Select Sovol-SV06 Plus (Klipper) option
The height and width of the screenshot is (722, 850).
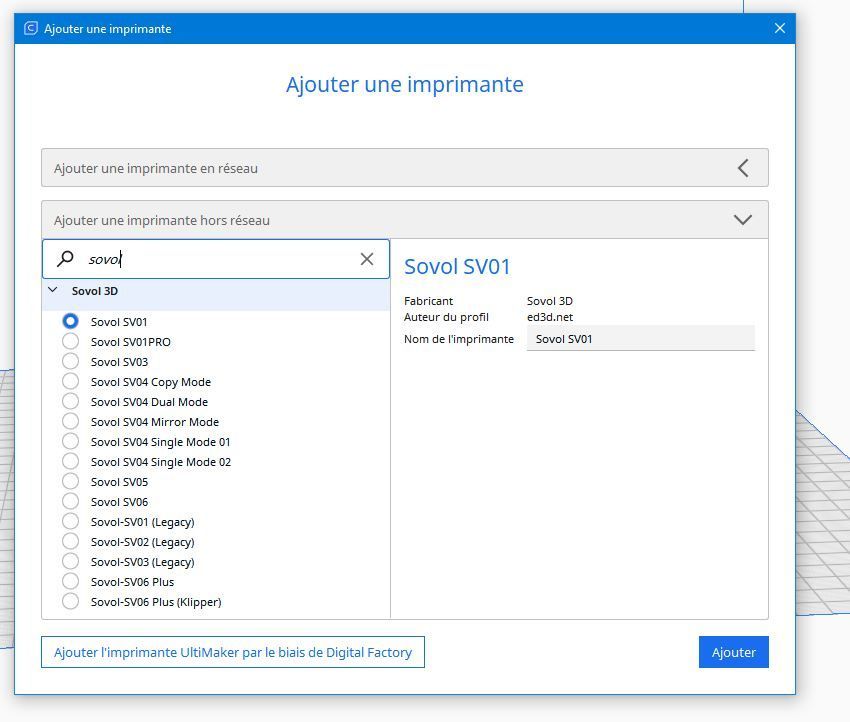(x=70, y=602)
